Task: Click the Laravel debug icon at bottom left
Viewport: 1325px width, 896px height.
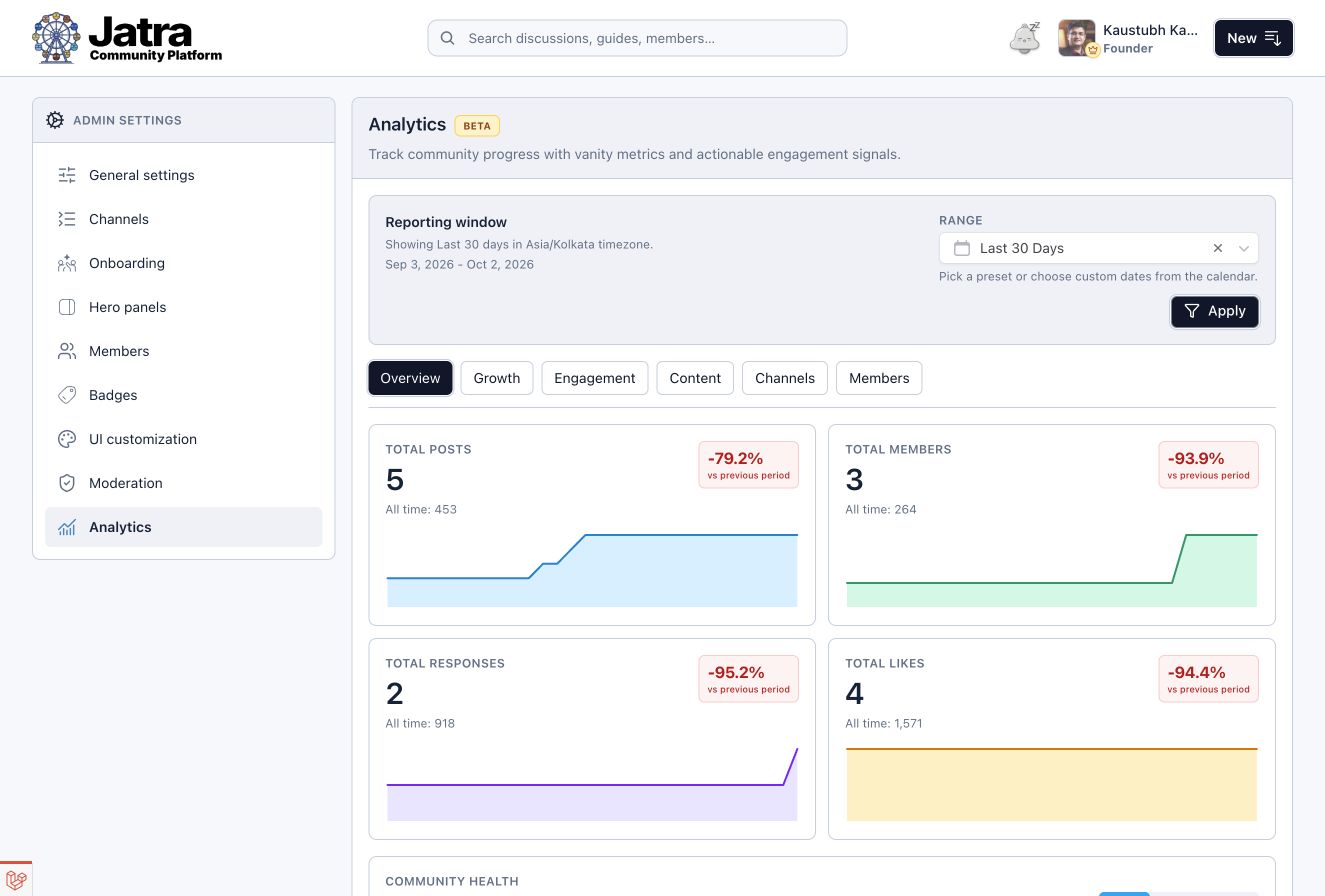Action: (16, 879)
